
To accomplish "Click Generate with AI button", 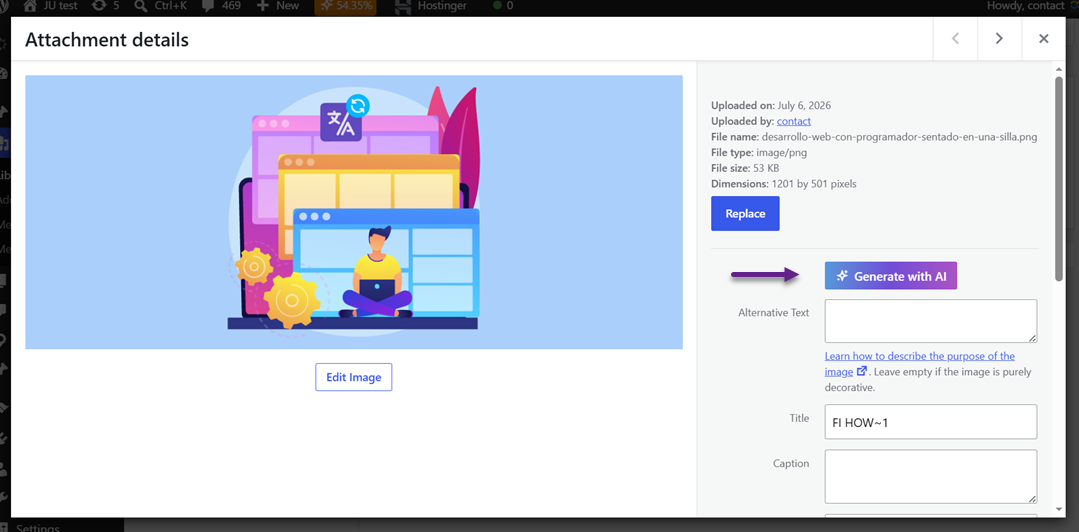I will click(891, 276).
